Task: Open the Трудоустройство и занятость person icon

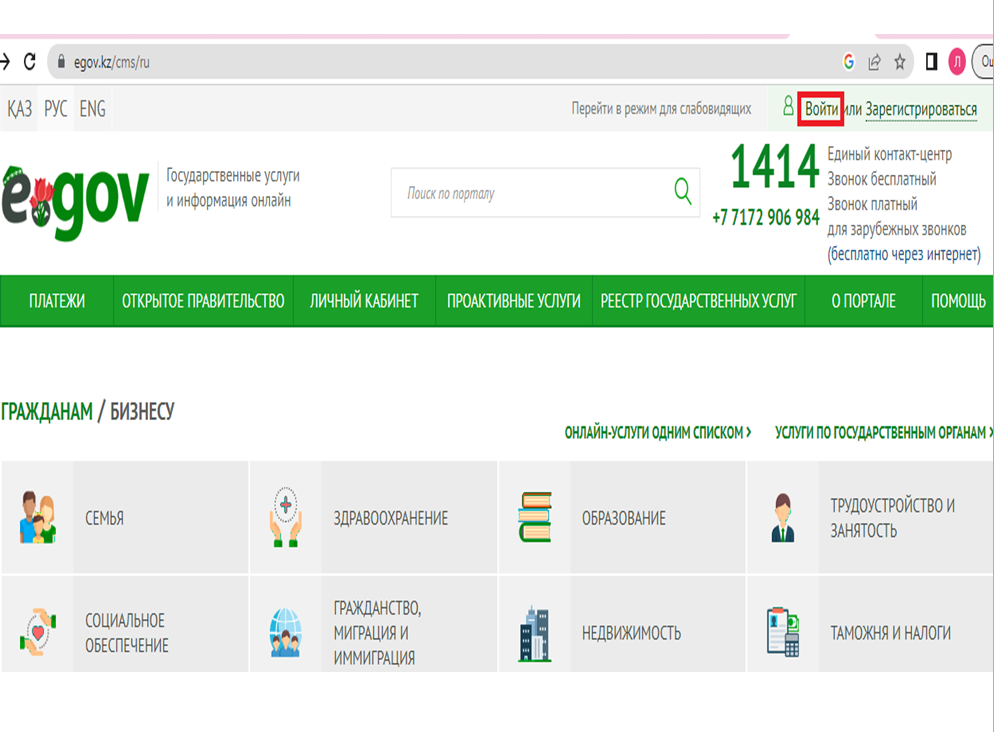Action: click(x=783, y=517)
